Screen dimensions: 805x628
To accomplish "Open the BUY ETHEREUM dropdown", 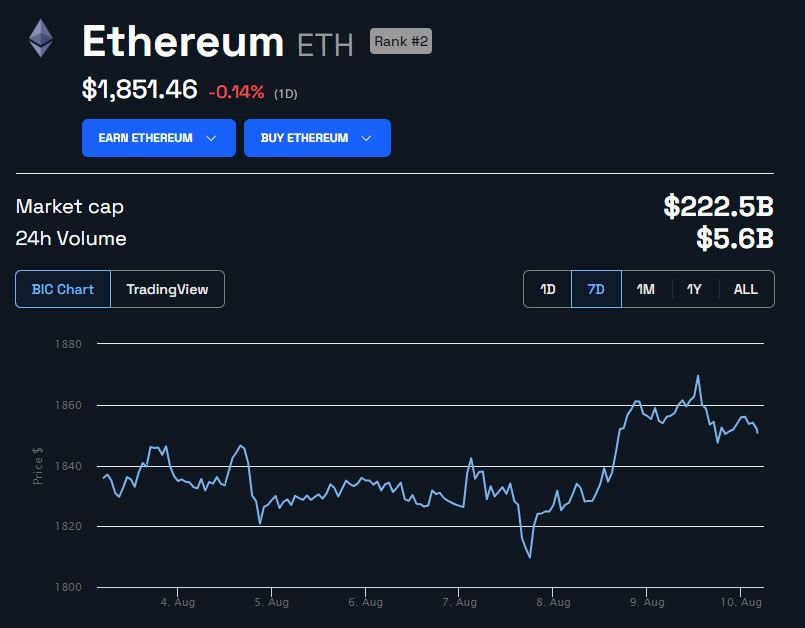I will click(x=317, y=137).
